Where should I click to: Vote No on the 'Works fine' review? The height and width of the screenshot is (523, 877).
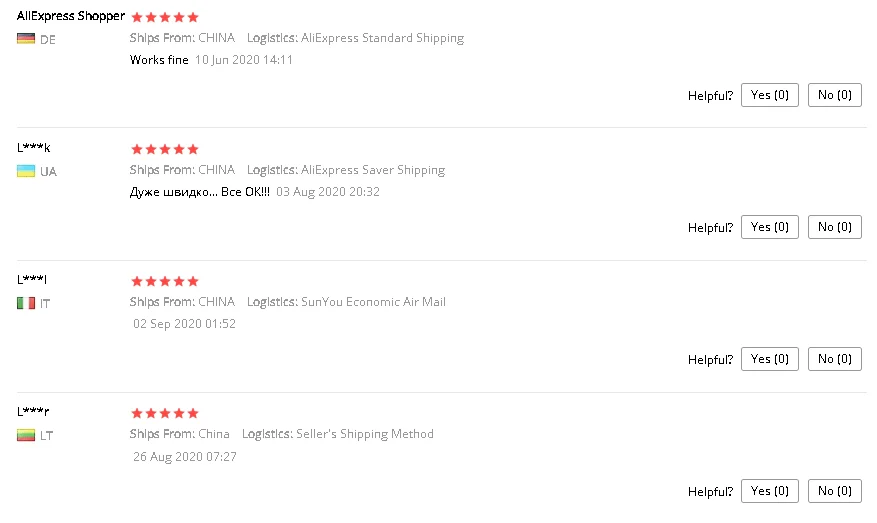(x=834, y=95)
